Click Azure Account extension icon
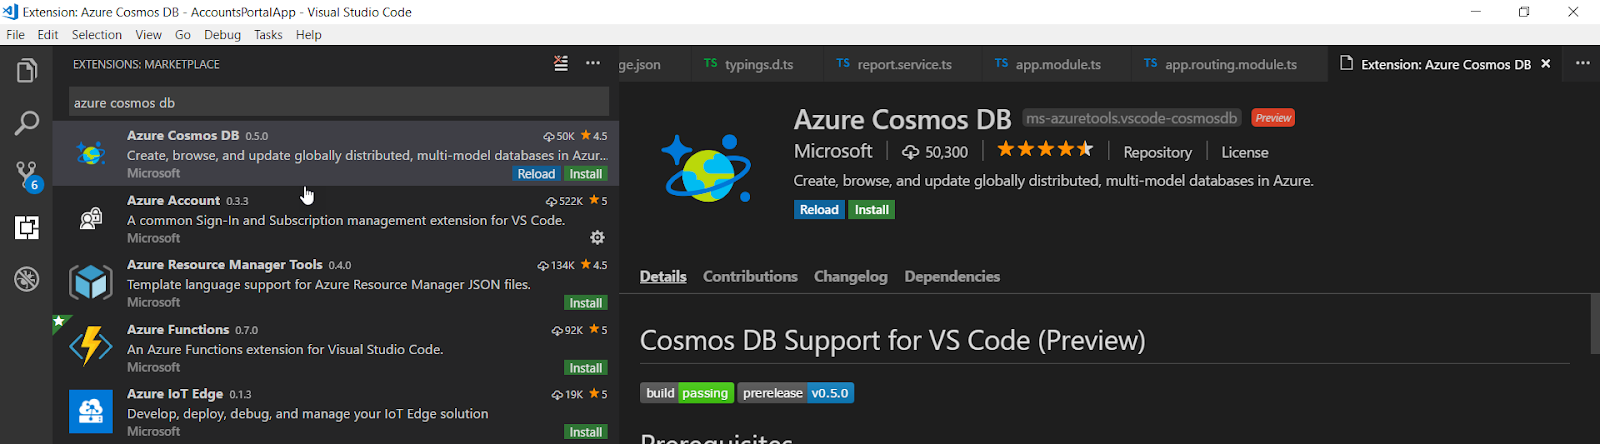Screen dimensions: 1600x444 coord(91,218)
